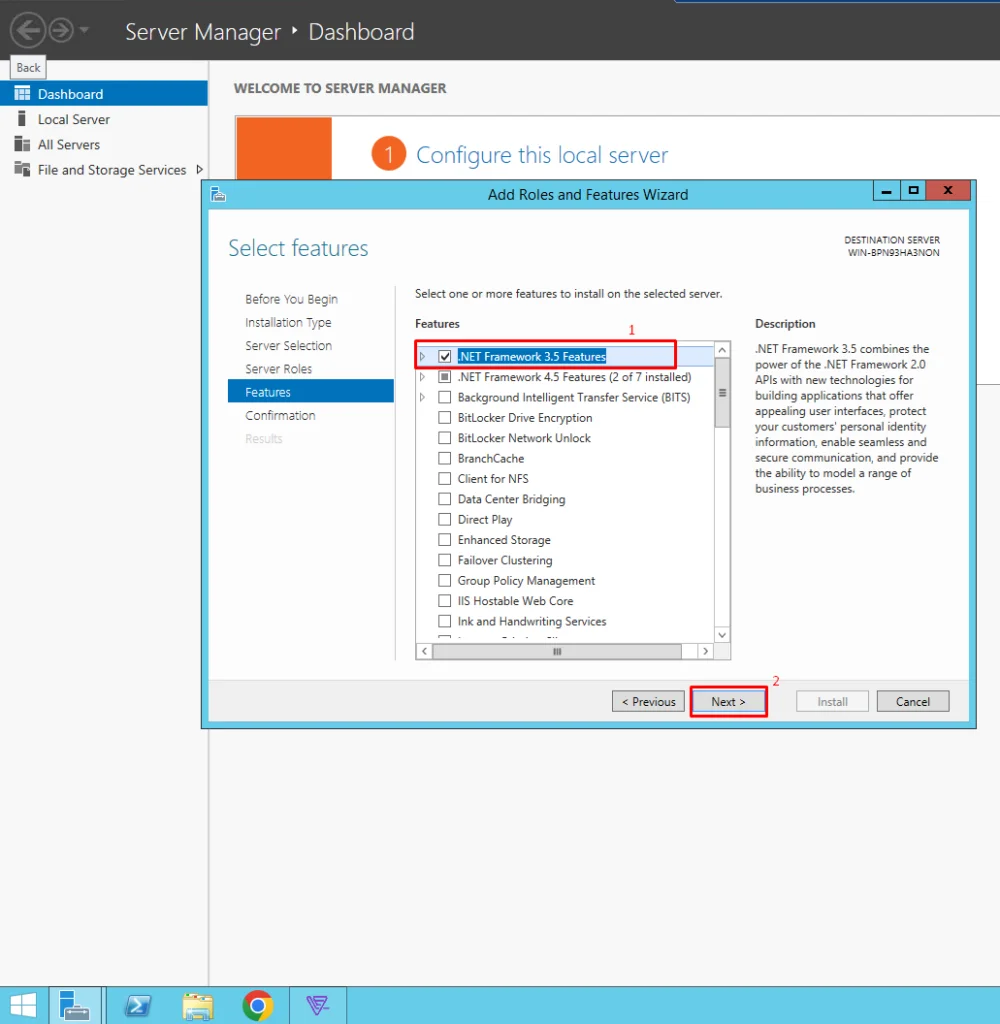The image size is (1000, 1024).
Task: Check the Enhanced Storage checkbox
Action: [445, 539]
